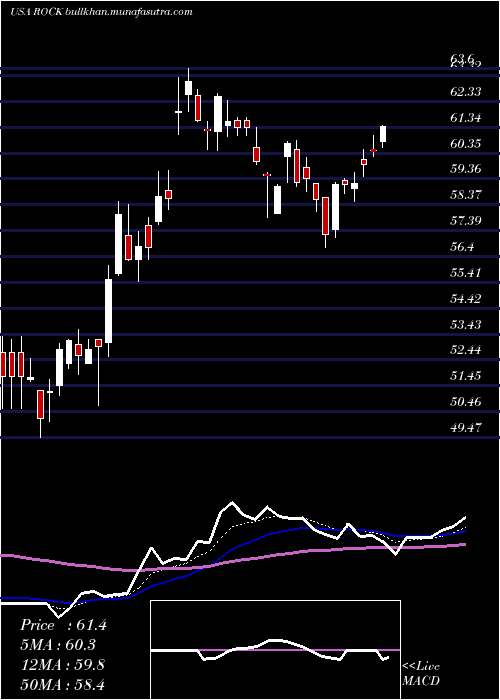Select the 52.44 price axis label
Image resolution: width=500 pixels, height=700 pixels.
click(466, 350)
